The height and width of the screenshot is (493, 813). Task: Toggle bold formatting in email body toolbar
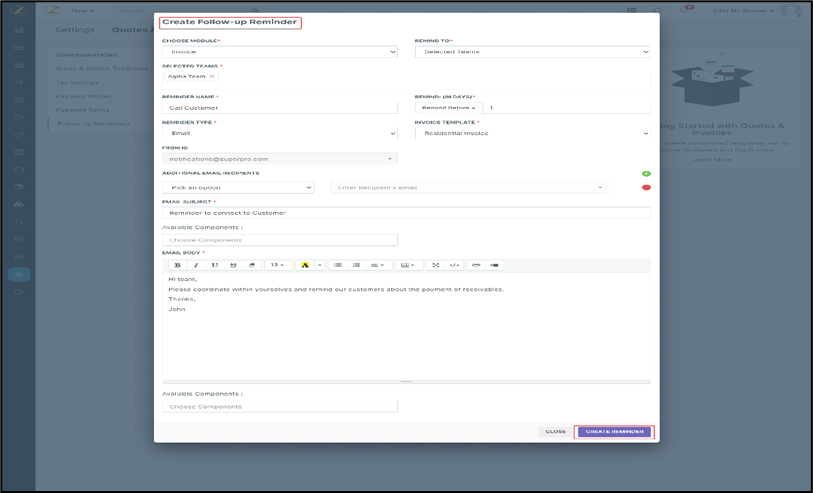[177, 265]
